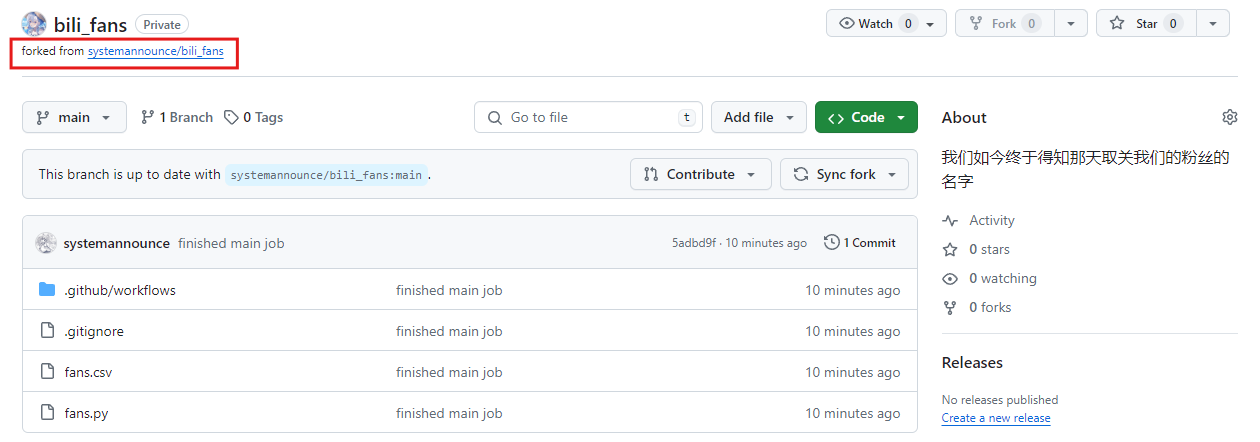Open the Add file dropdown

[759, 117]
